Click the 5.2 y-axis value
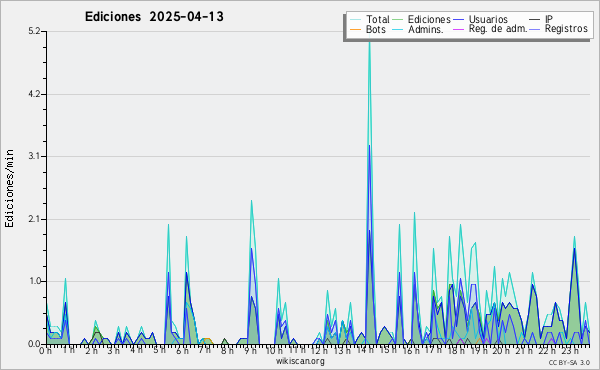The height and width of the screenshot is (370, 600). tap(34, 31)
